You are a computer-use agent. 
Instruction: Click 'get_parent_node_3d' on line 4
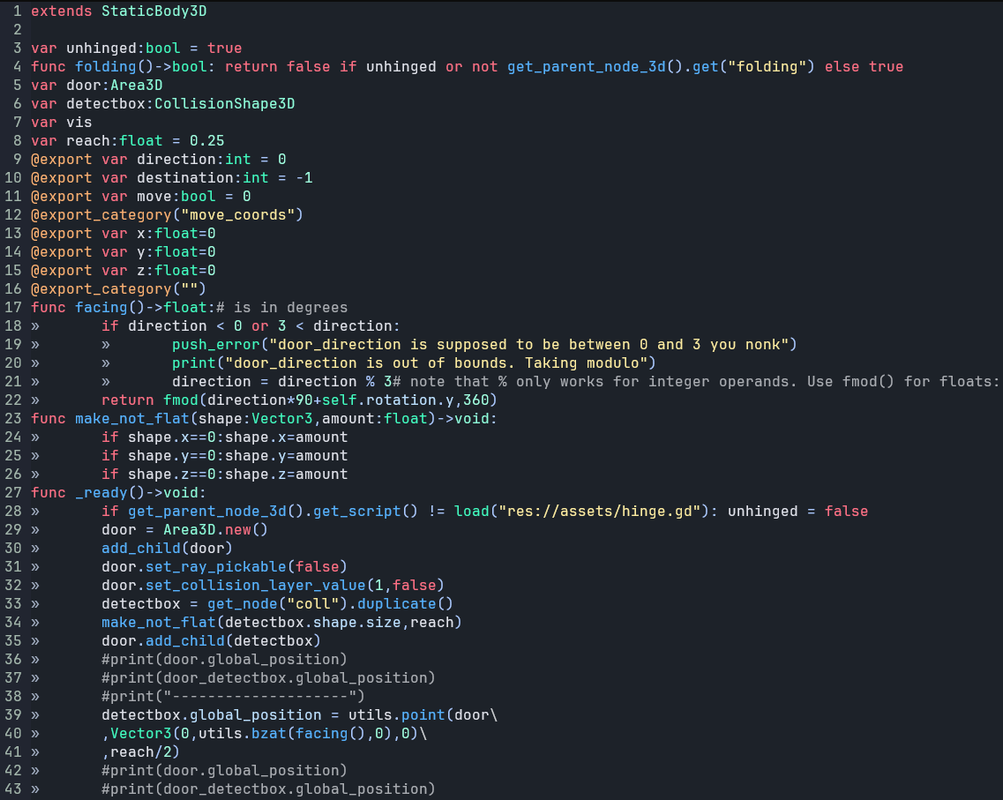coord(587,67)
